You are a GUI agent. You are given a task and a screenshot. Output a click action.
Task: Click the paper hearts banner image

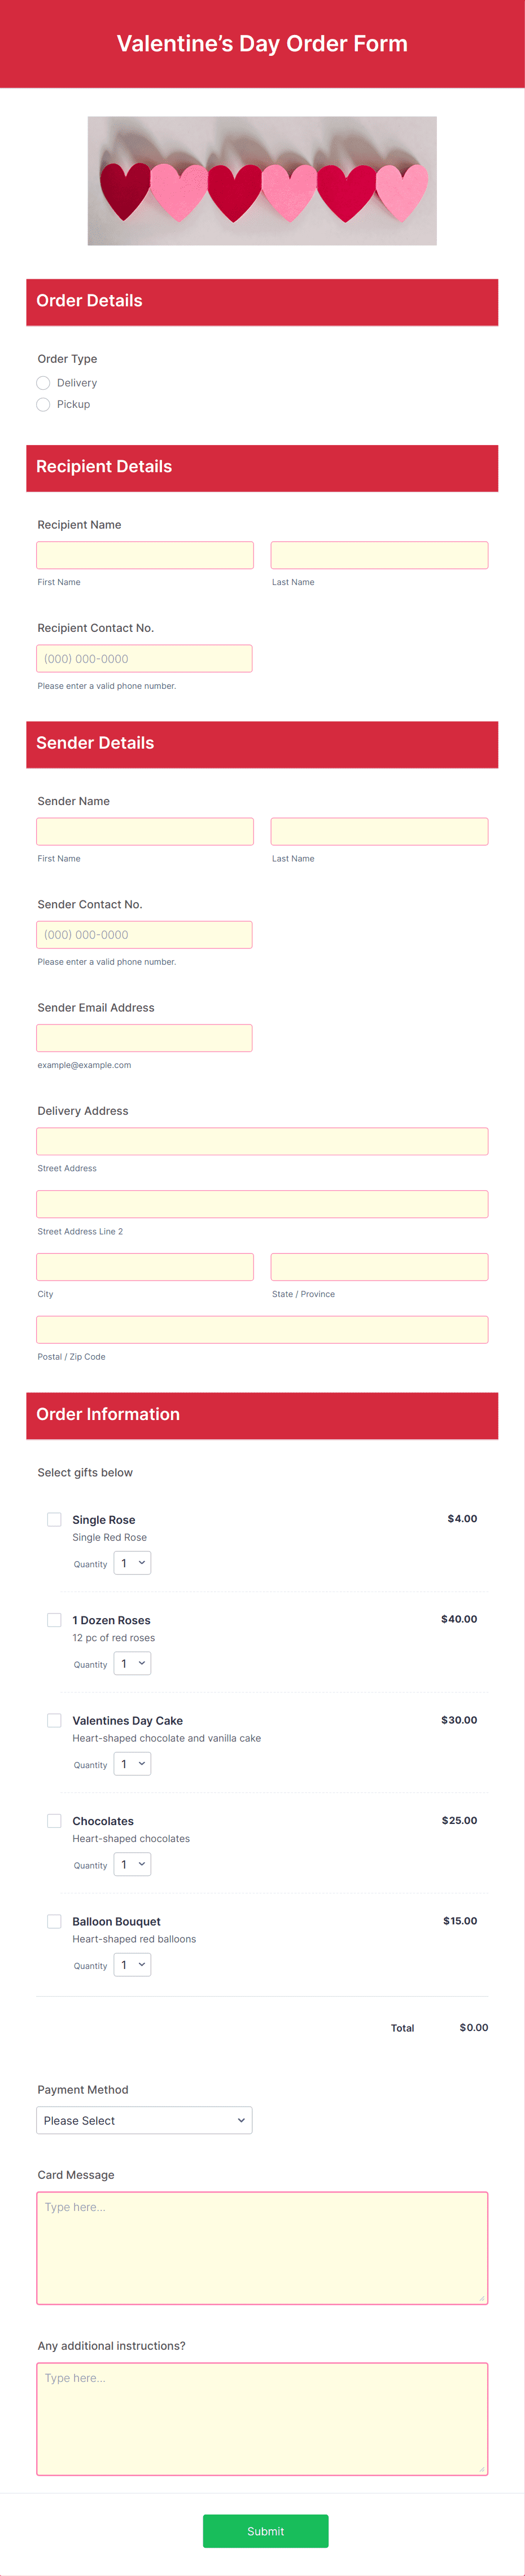[x=262, y=181]
